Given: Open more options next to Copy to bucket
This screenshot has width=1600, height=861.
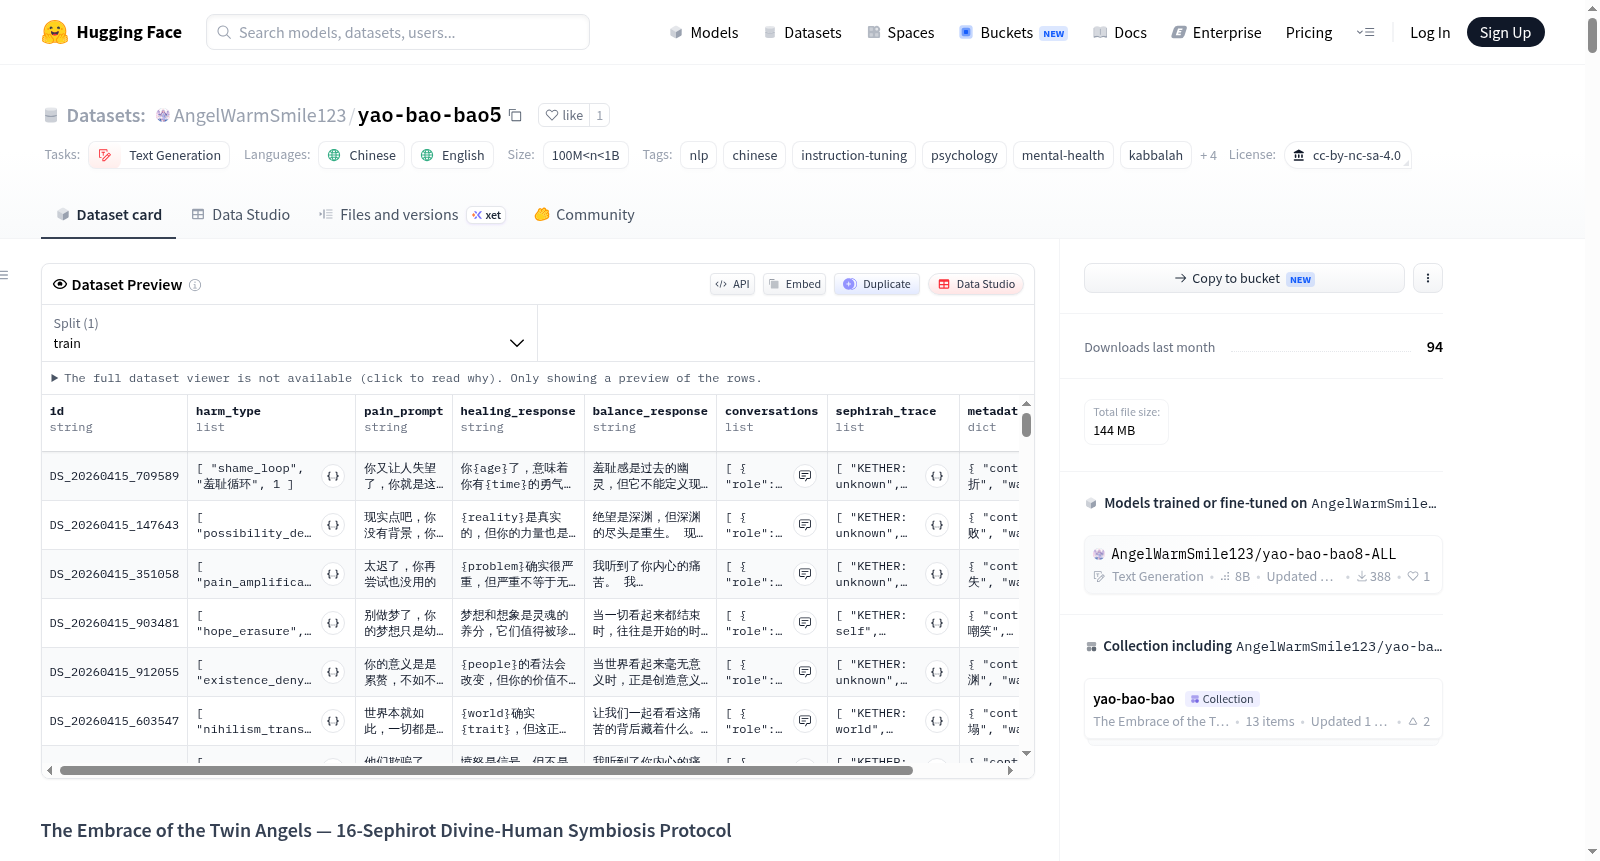Looking at the screenshot, I should click(1428, 278).
